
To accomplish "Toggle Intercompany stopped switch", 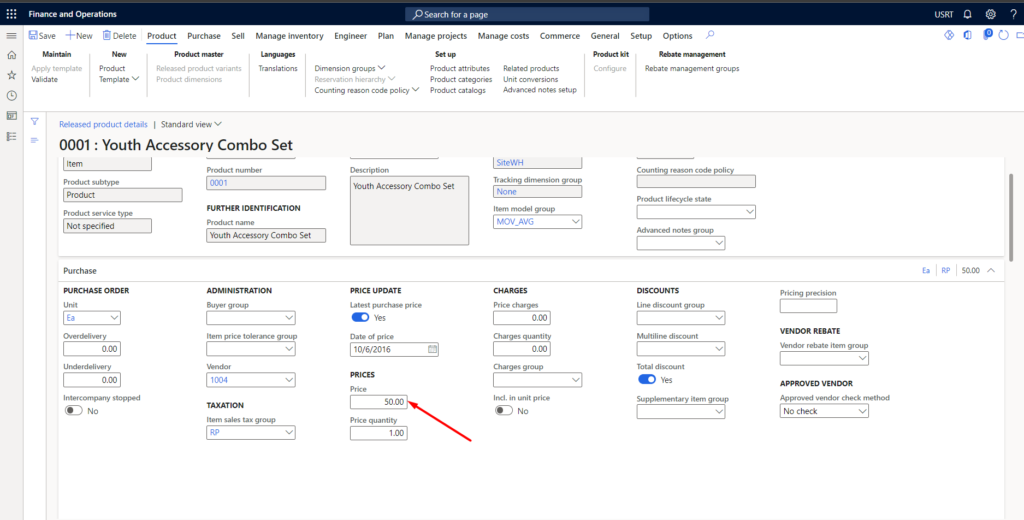I will point(74,411).
